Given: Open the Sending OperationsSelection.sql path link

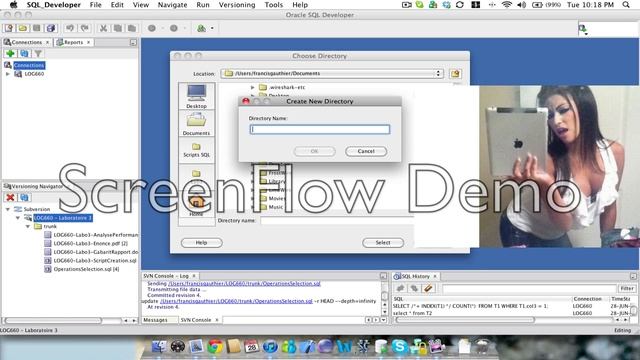Looking at the screenshot, I should click(x=244, y=283).
